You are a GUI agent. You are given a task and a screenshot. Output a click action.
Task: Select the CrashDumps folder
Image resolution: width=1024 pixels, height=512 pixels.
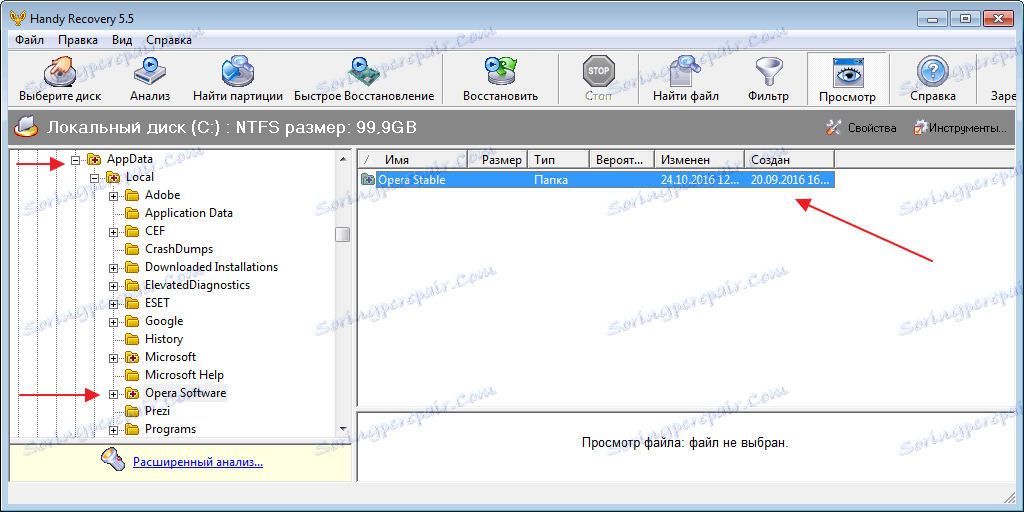179,249
